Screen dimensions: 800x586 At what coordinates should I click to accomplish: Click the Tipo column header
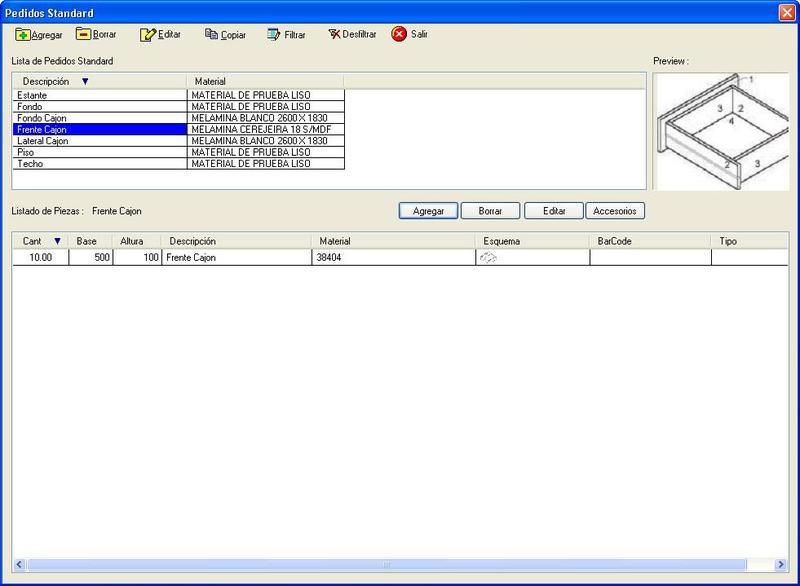tap(749, 241)
